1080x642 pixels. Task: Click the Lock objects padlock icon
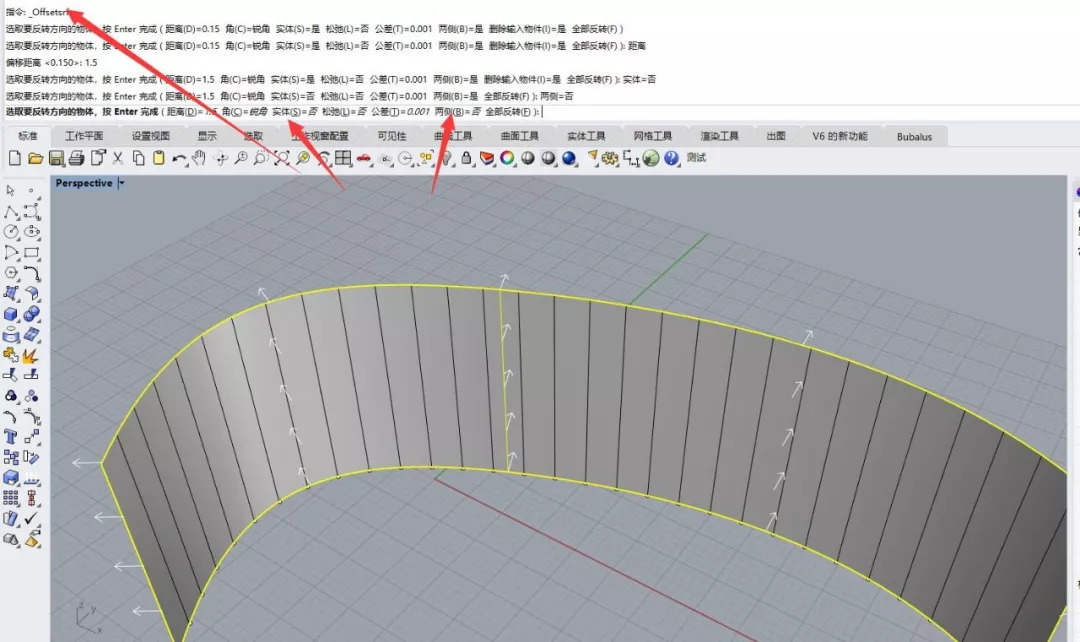coord(466,158)
